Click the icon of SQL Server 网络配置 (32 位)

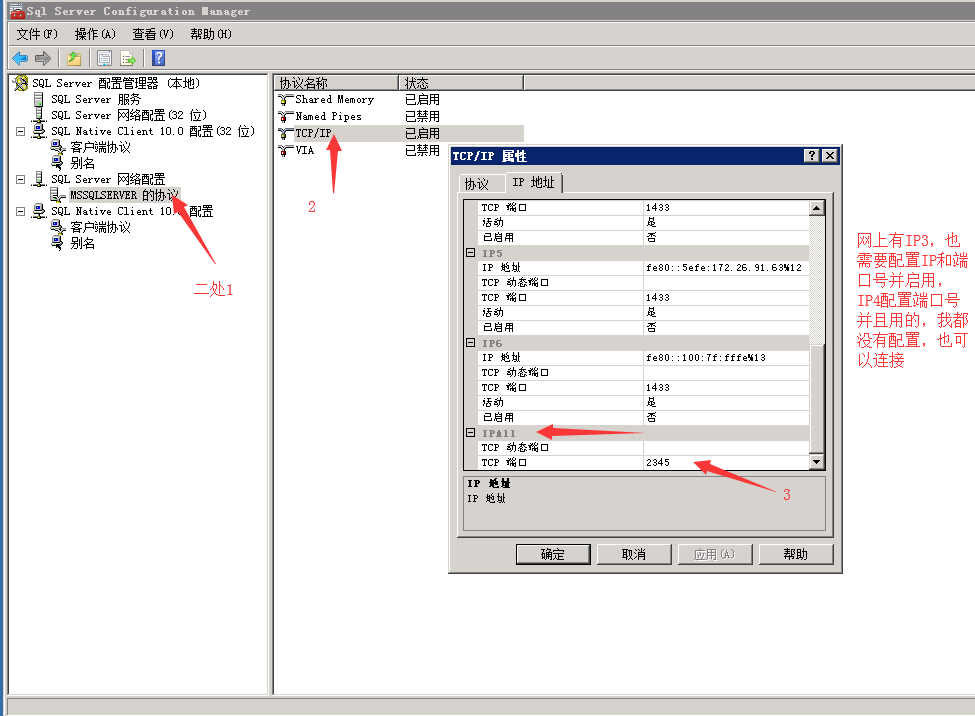[39, 115]
